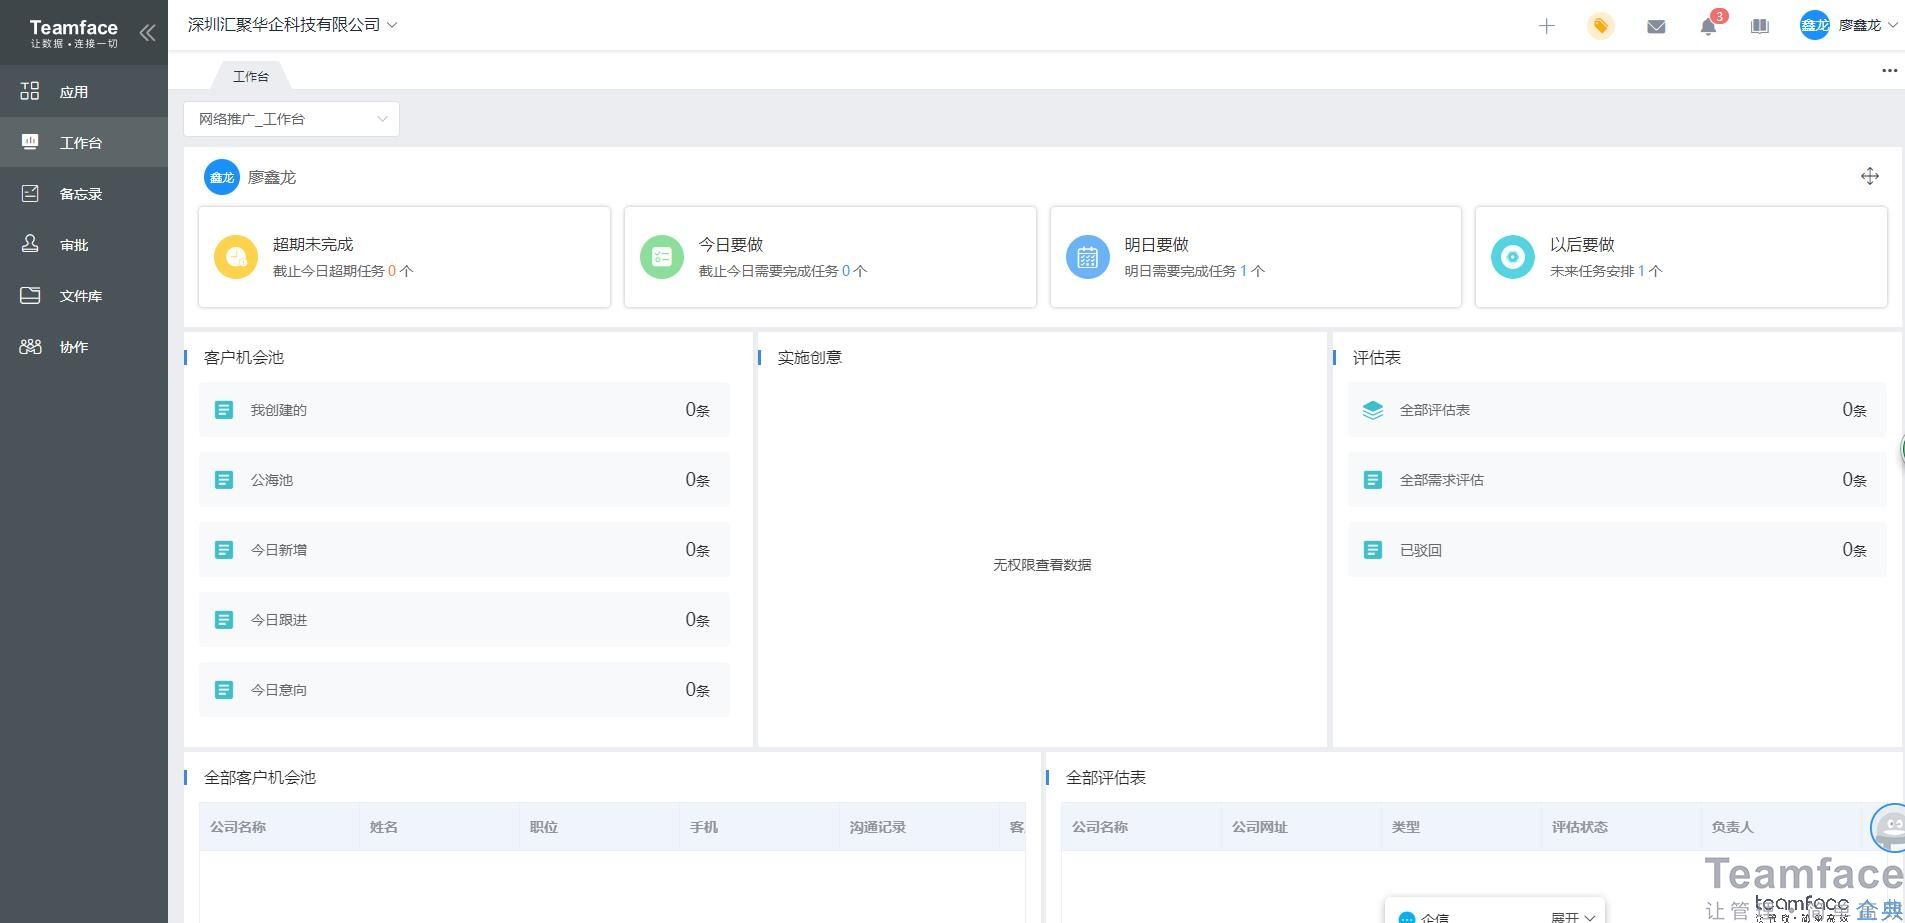Click the plus icon in the top bar

point(1546,25)
